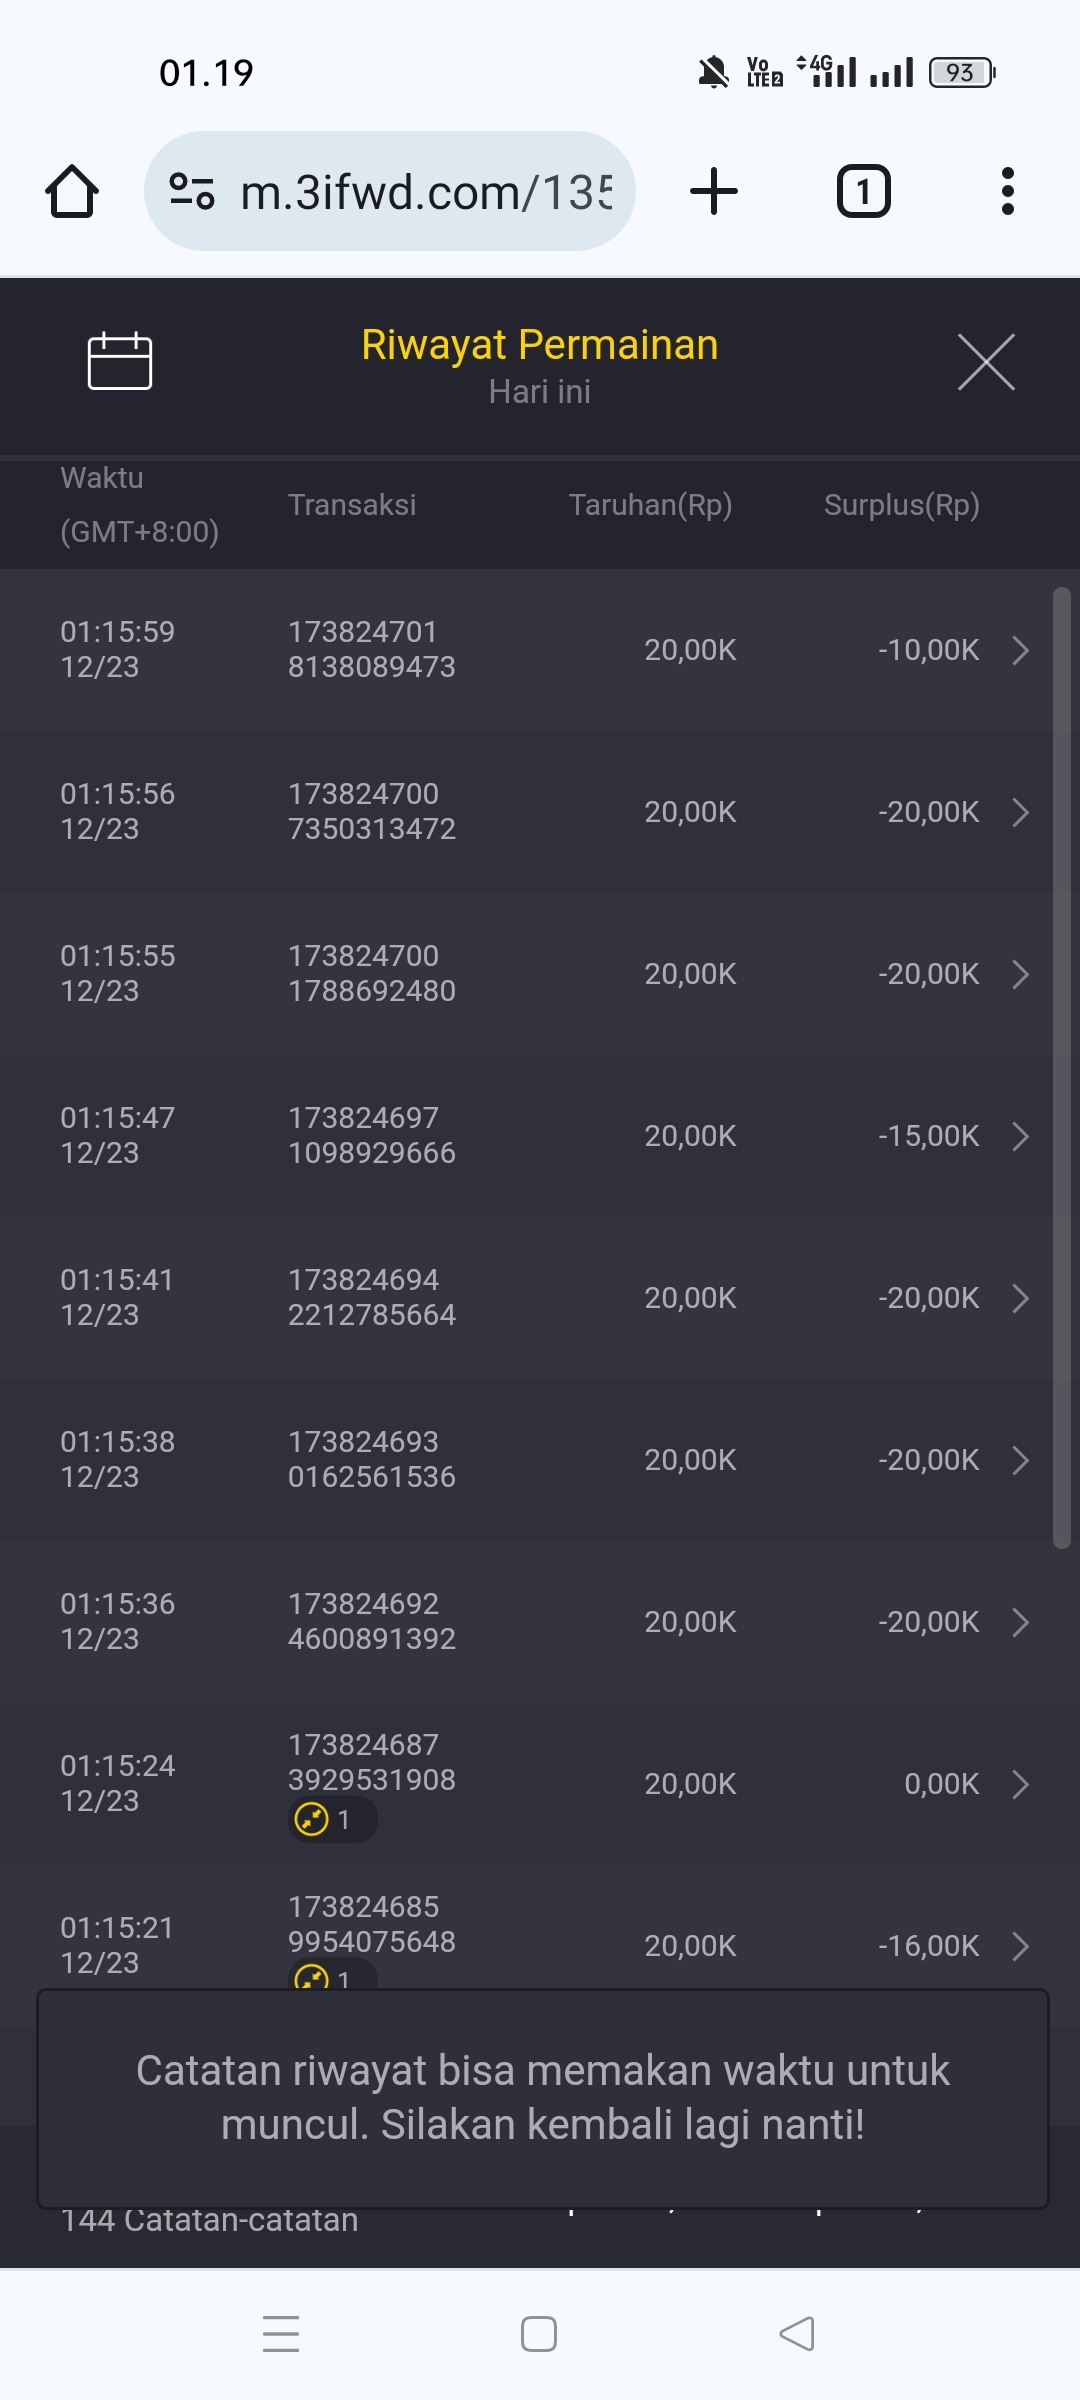The width and height of the screenshot is (1080, 2400).
Task: Expand details of the 01:15:59 transaction
Action: pyautogui.click(x=1020, y=650)
